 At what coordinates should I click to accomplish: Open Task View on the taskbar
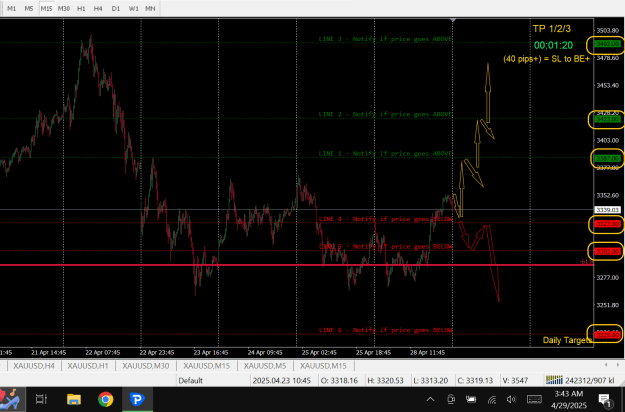tap(41, 399)
